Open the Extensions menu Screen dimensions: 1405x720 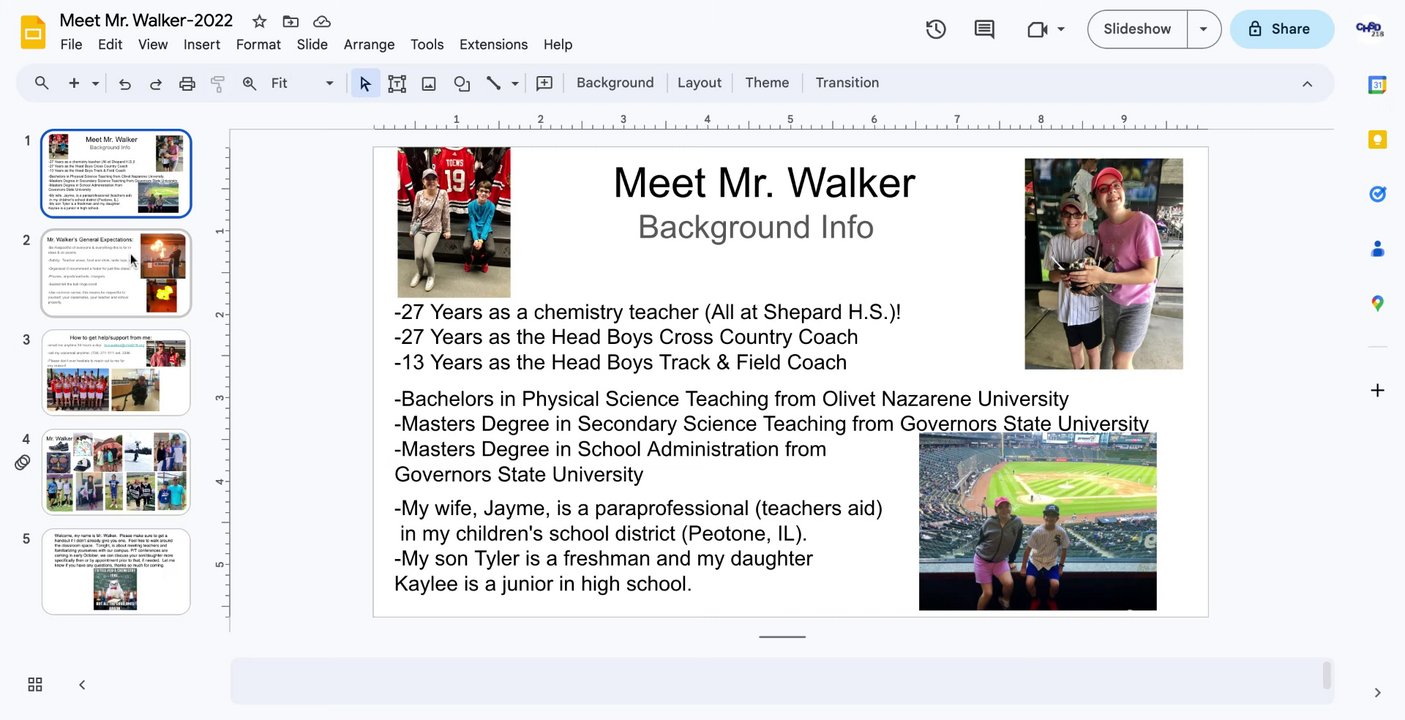coord(493,44)
